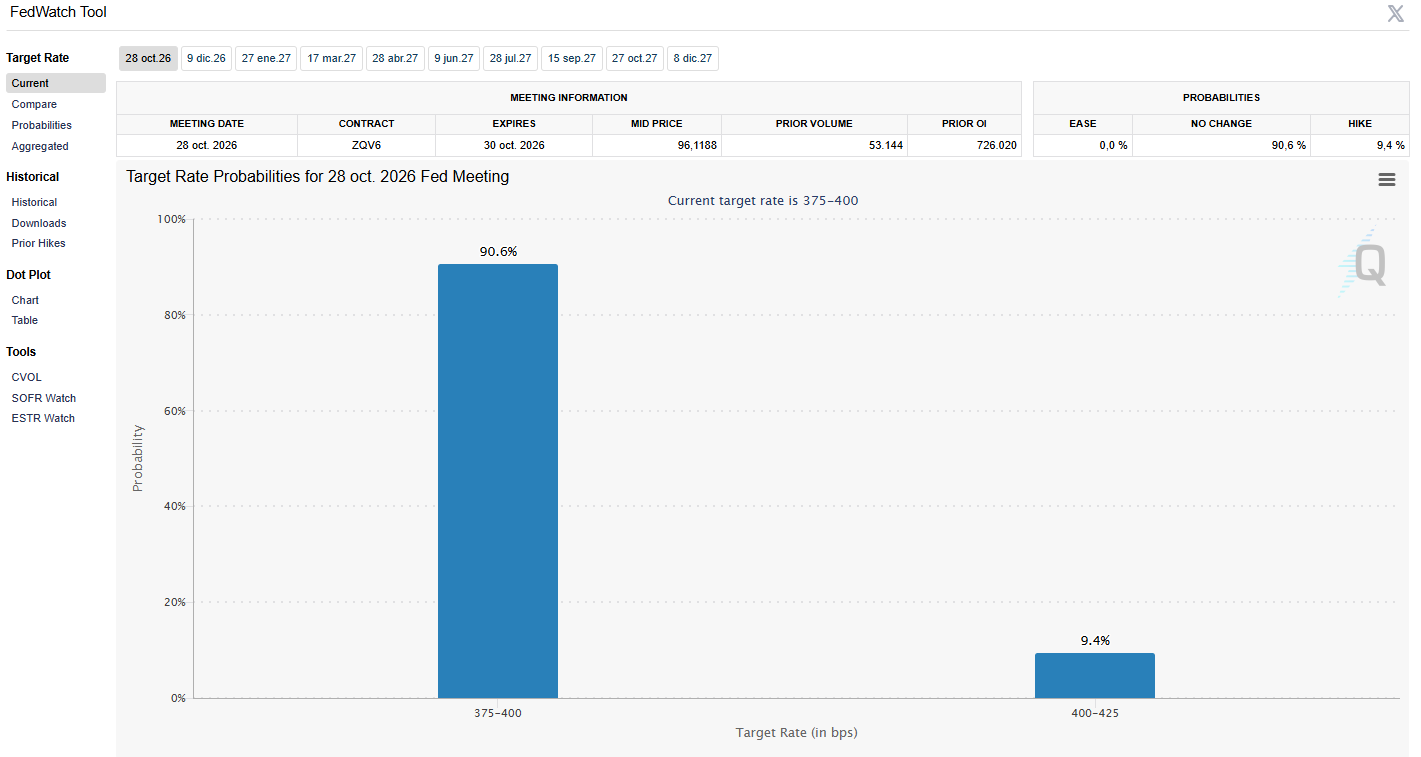Switch to the 27 ene.27 meeting
This screenshot has height=757, width=1421.
(266, 58)
